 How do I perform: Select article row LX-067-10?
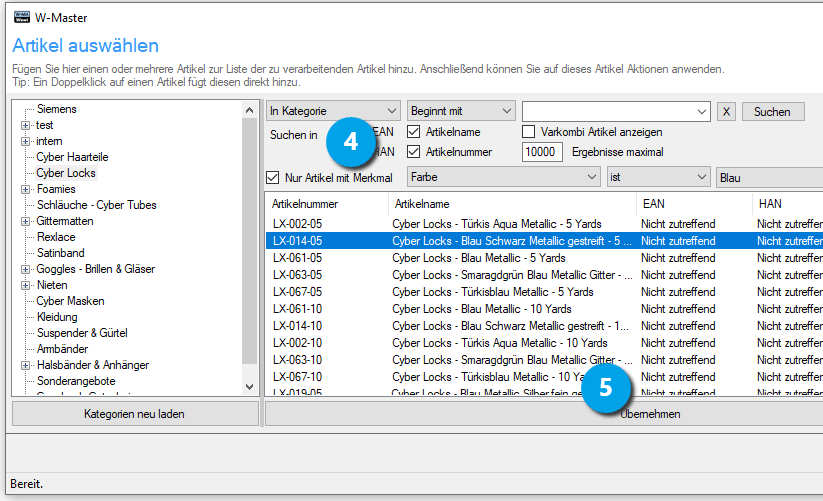click(x=544, y=377)
